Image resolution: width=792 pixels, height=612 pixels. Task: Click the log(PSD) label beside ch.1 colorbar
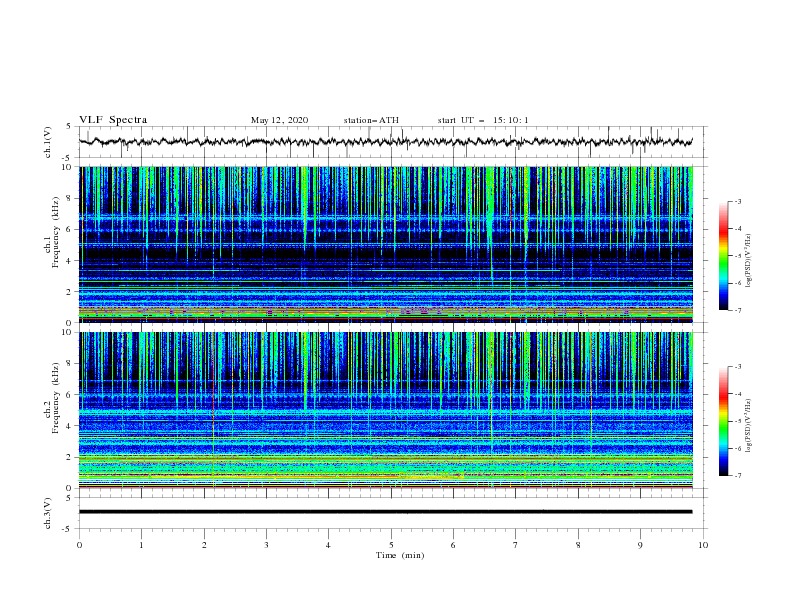pyautogui.click(x=748, y=261)
